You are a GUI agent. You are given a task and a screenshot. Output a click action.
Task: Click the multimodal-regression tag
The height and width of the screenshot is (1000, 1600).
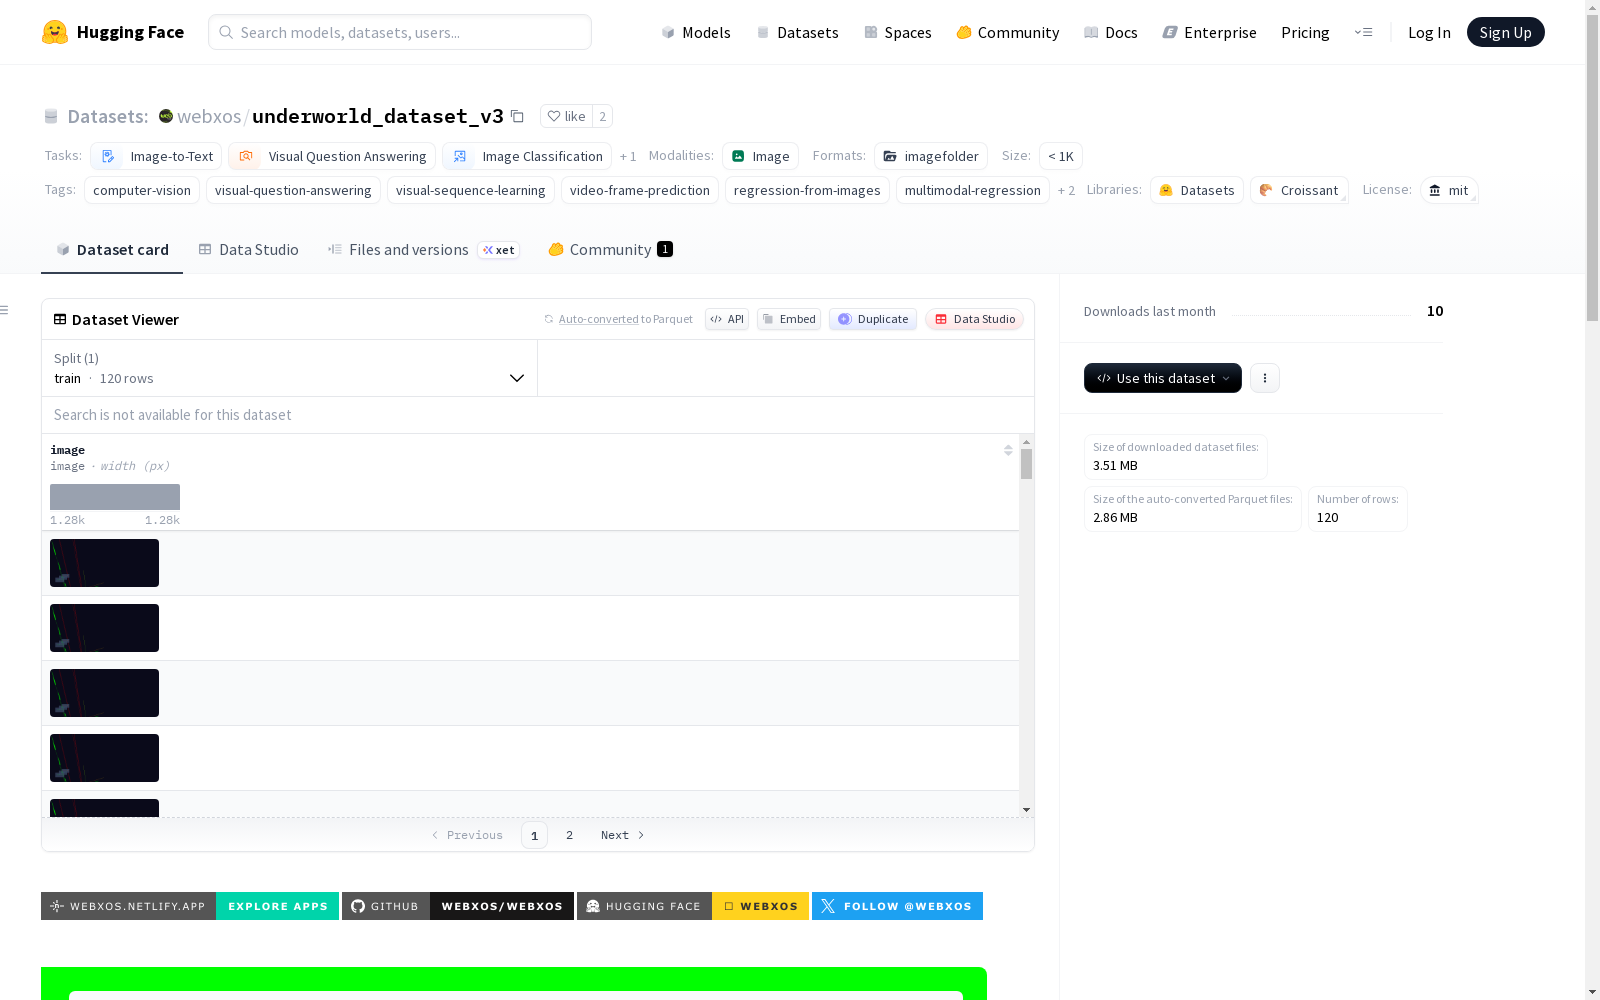[x=973, y=190]
